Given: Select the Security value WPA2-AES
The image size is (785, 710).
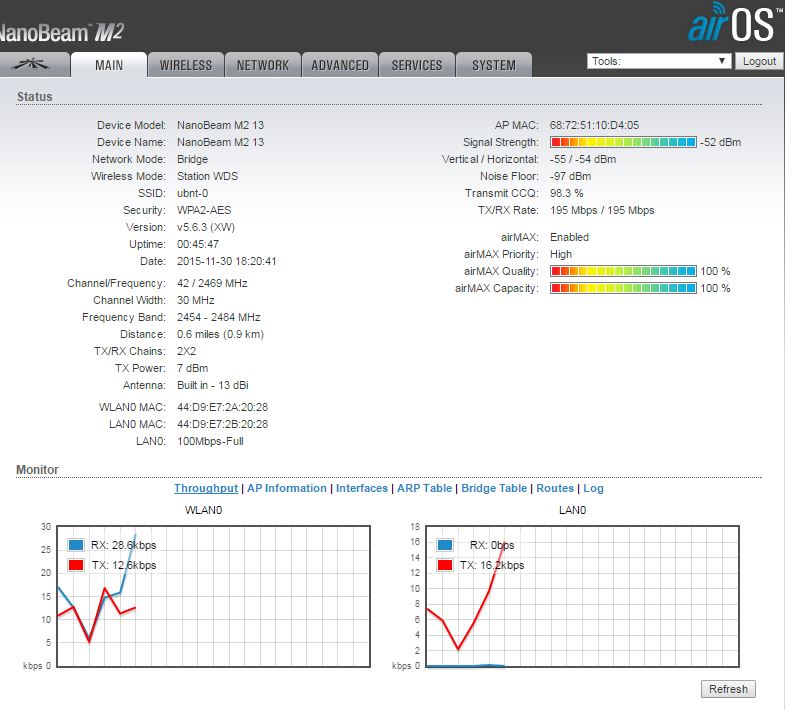Looking at the screenshot, I should 204,210.
